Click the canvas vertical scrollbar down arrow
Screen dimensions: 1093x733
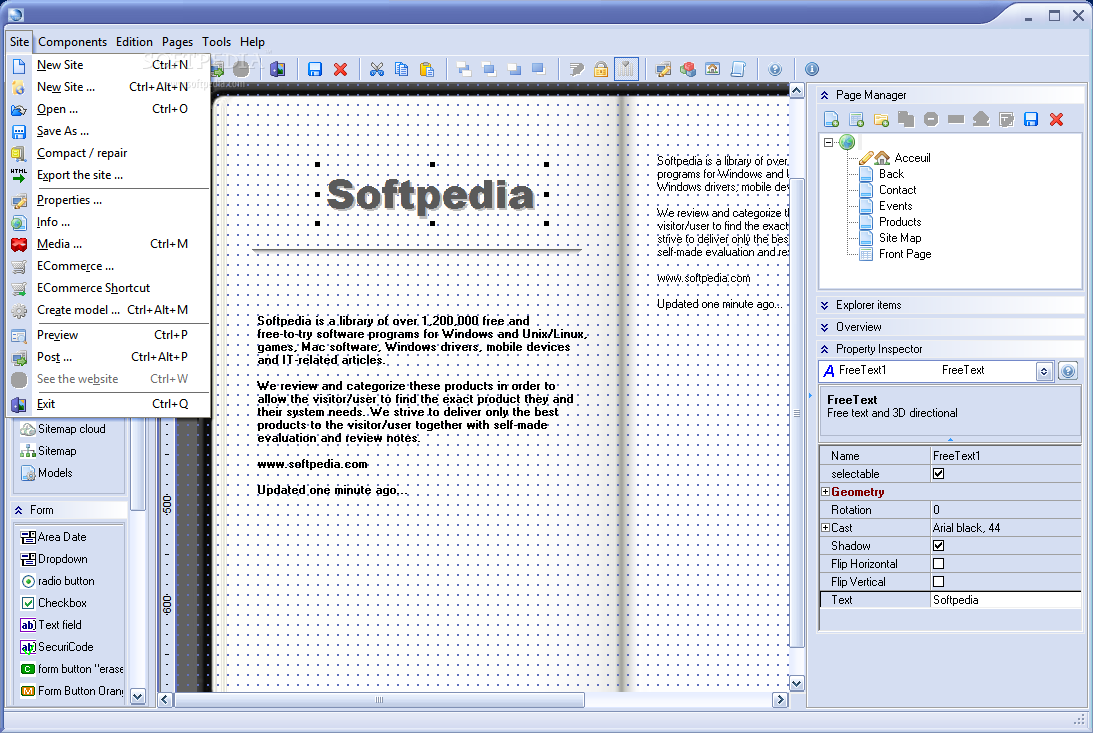click(x=796, y=684)
